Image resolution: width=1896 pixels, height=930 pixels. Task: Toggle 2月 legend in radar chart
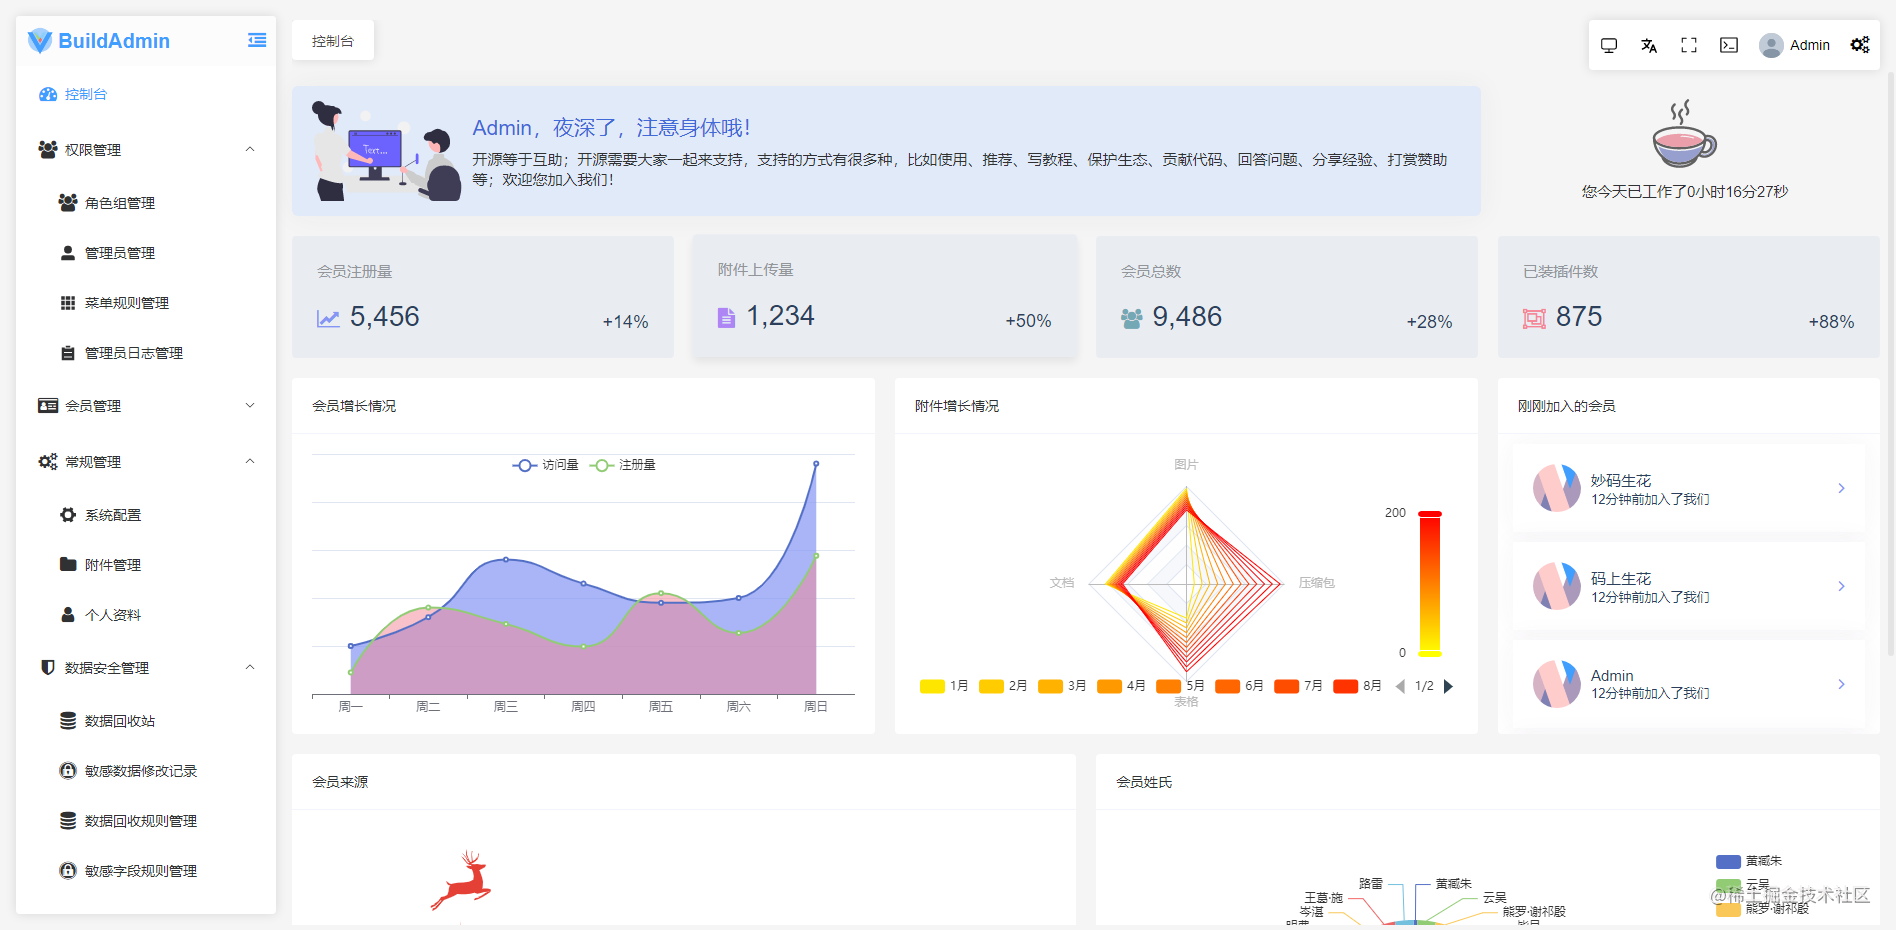click(x=1003, y=686)
